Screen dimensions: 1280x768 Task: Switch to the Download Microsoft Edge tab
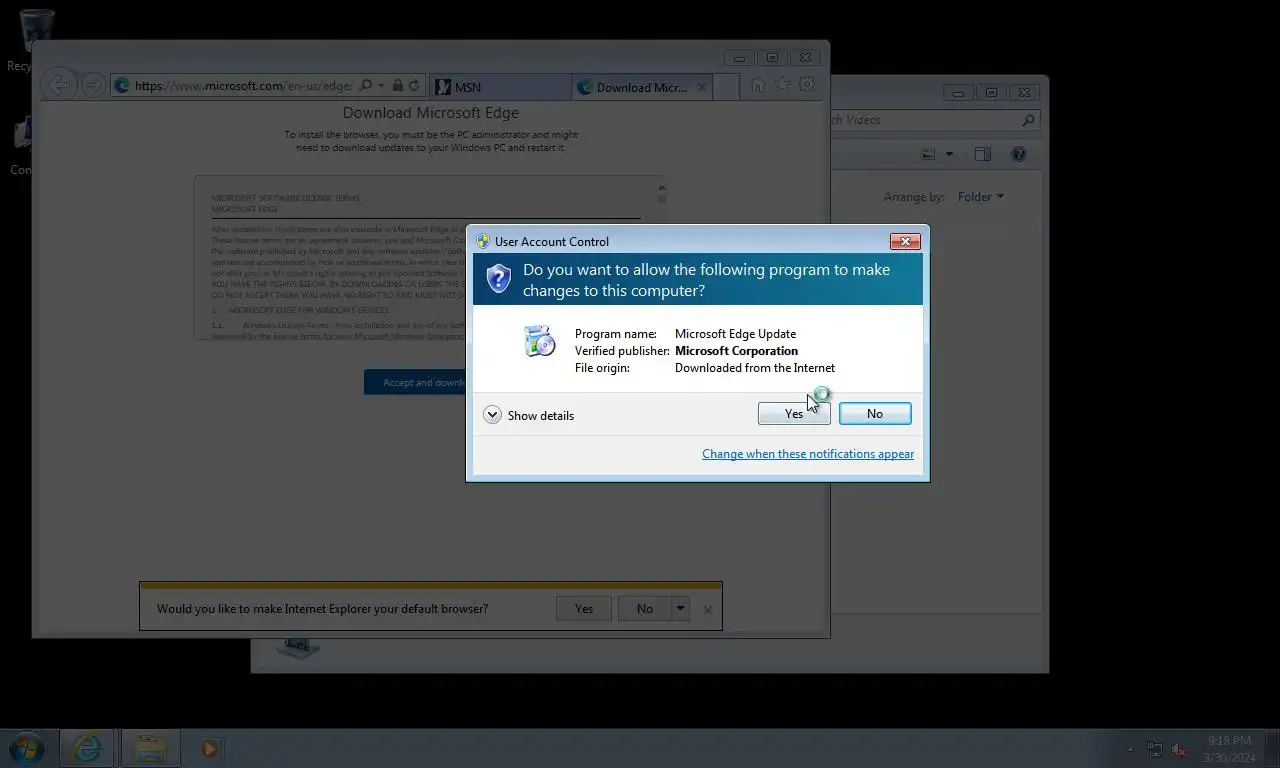point(643,87)
